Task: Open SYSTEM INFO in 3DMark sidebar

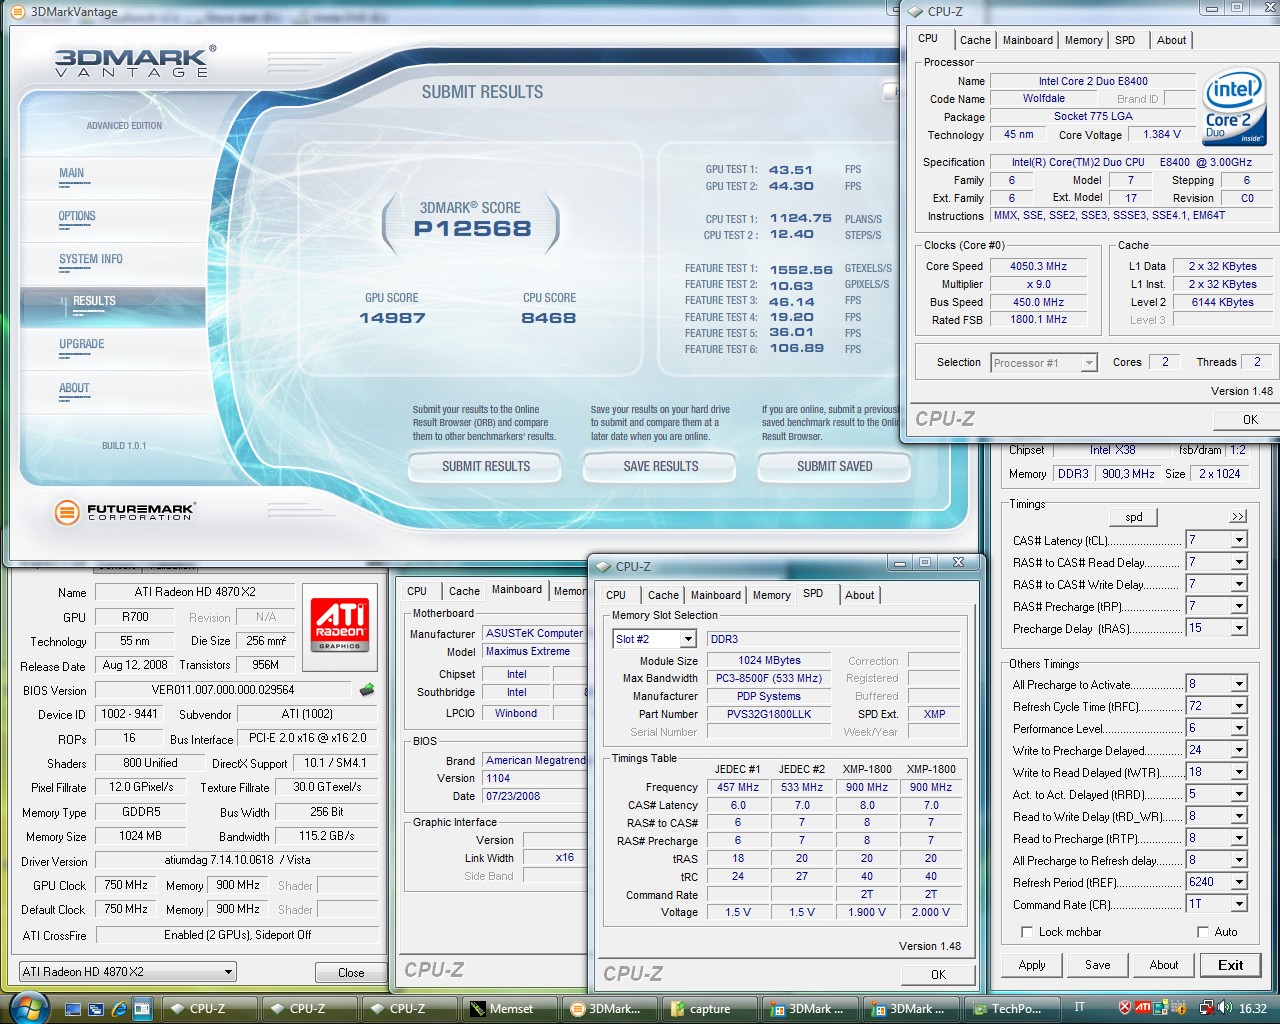Action: 90,259
